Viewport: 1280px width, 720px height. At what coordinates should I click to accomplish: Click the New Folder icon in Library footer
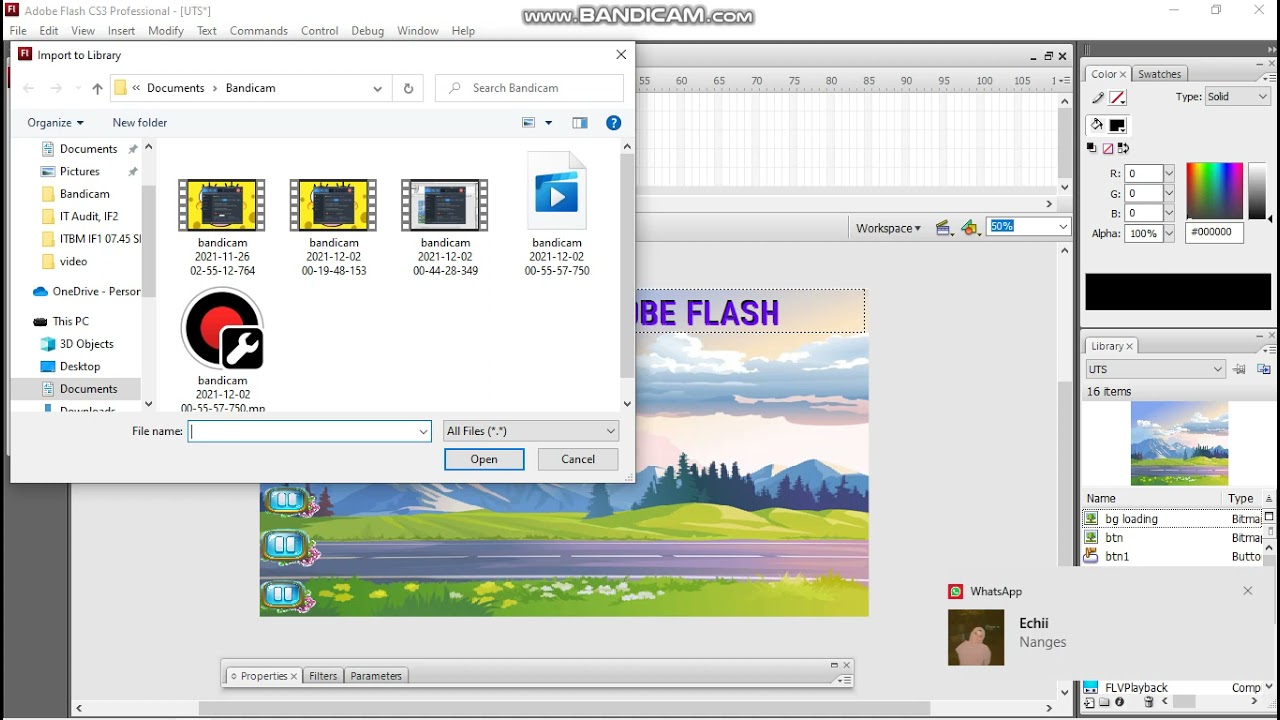pyautogui.click(x=1105, y=703)
